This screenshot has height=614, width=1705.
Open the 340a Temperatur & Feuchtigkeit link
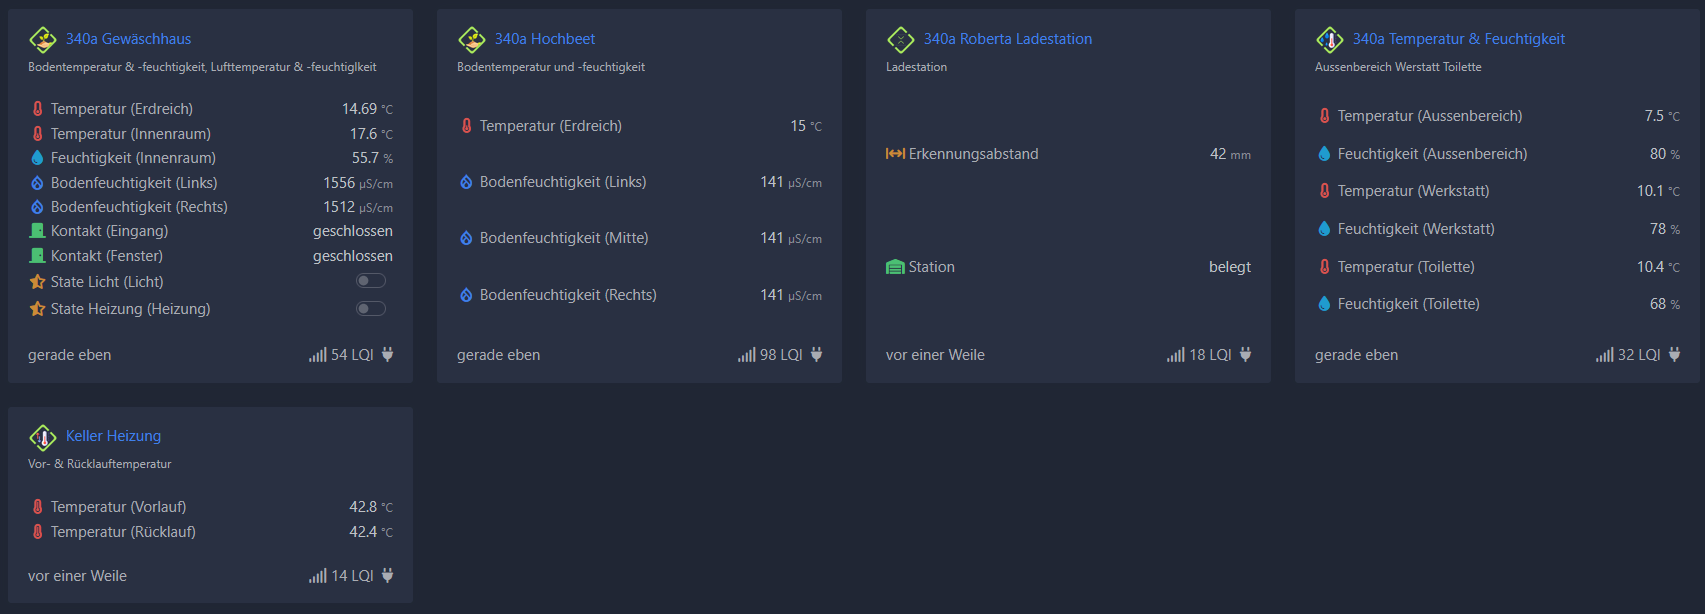pos(1459,39)
